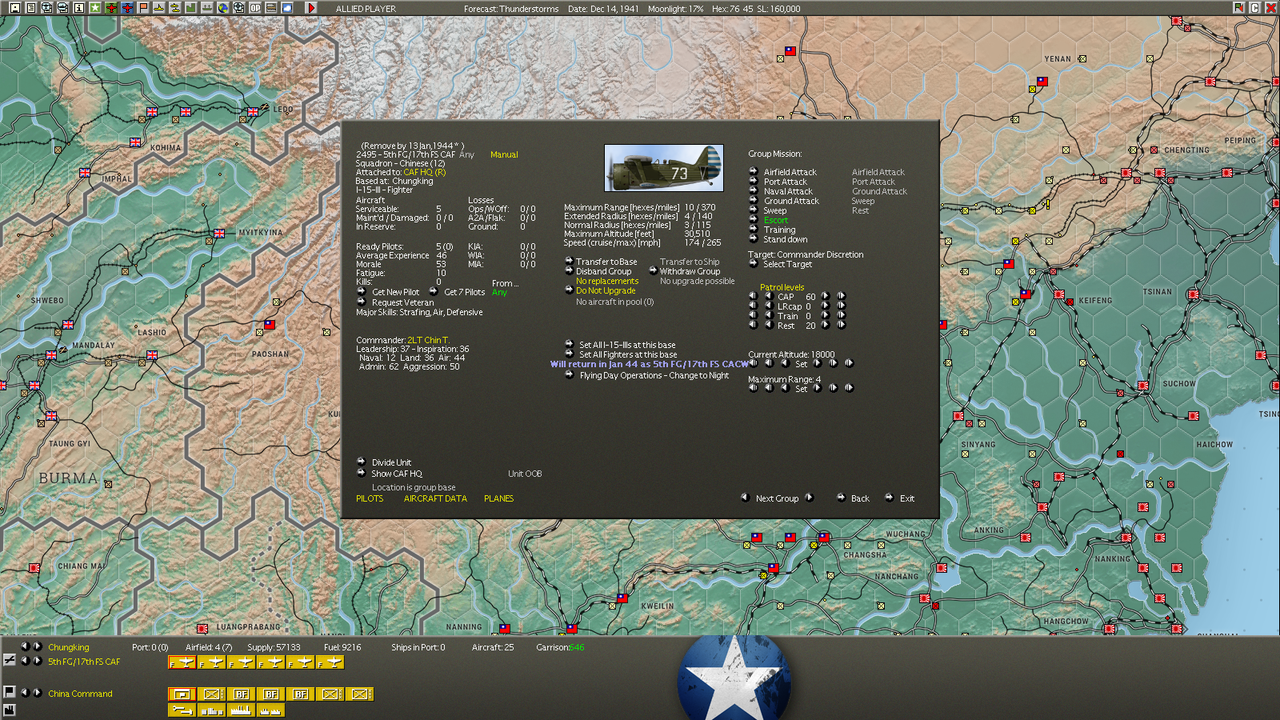Go to next base arrow beside Chungking
The image size is (1280, 720).
coord(37,647)
